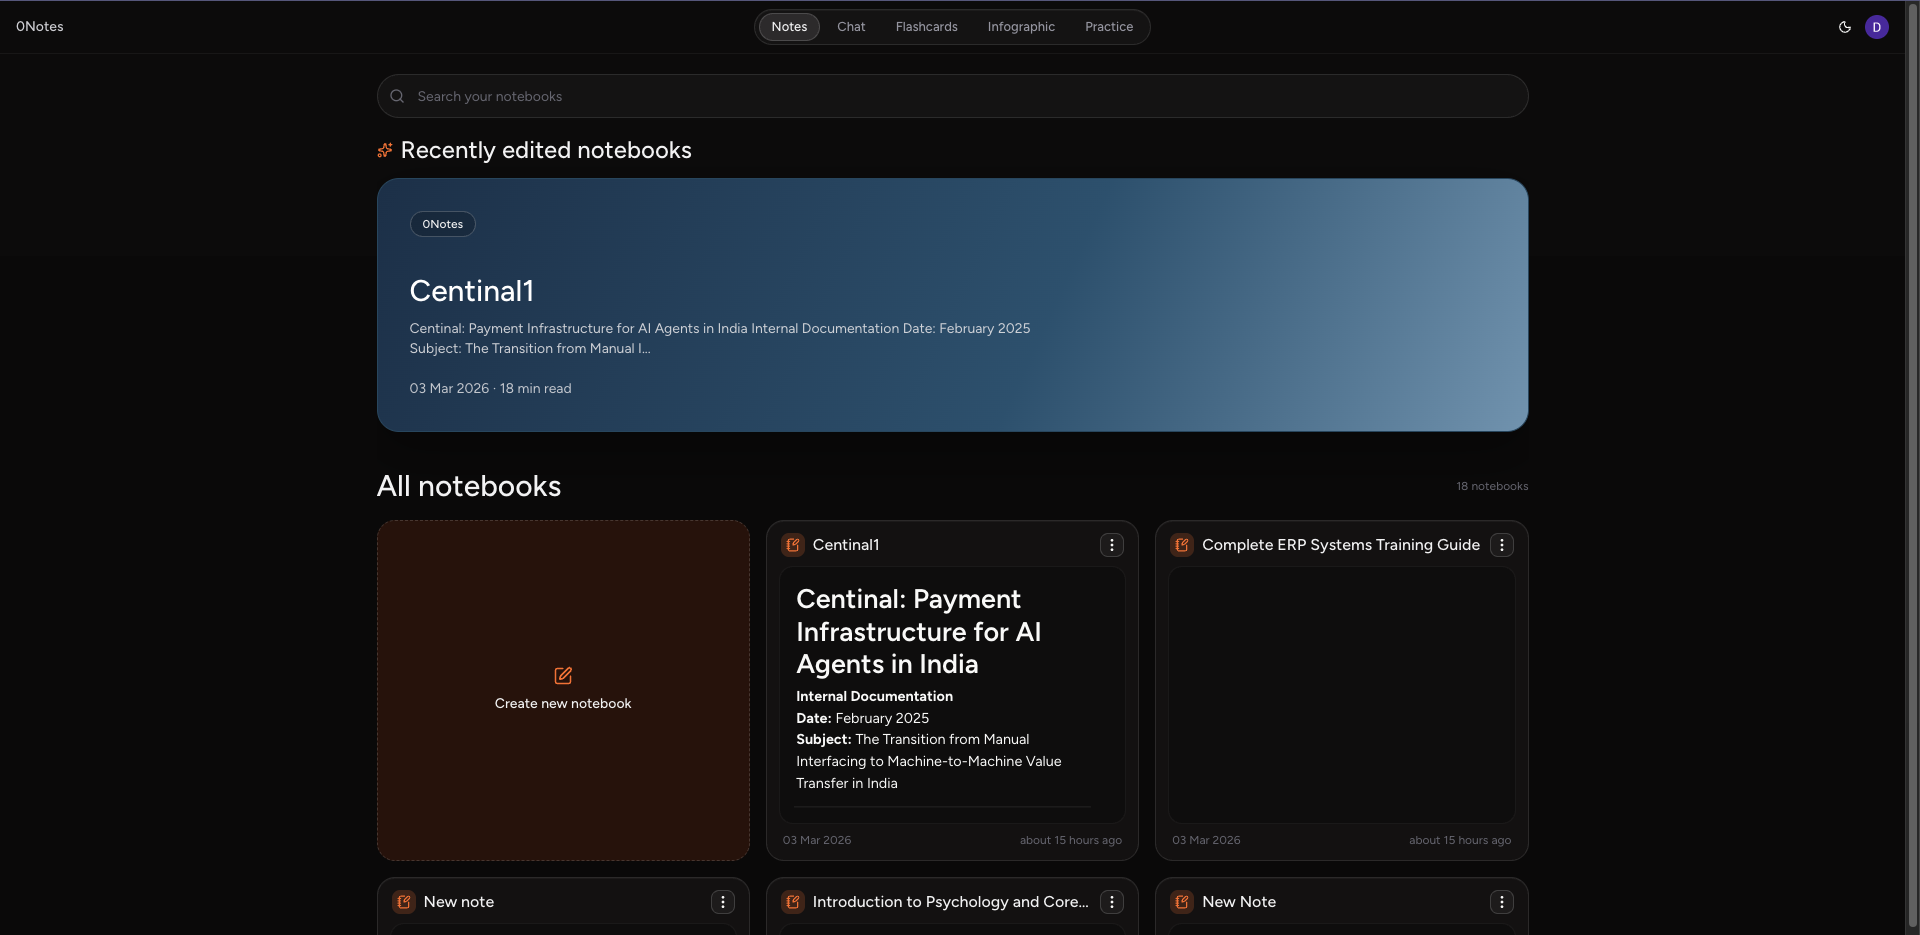This screenshot has height=935, width=1920.
Task: Open the three-dot menu on New note
Action: pos(723,901)
